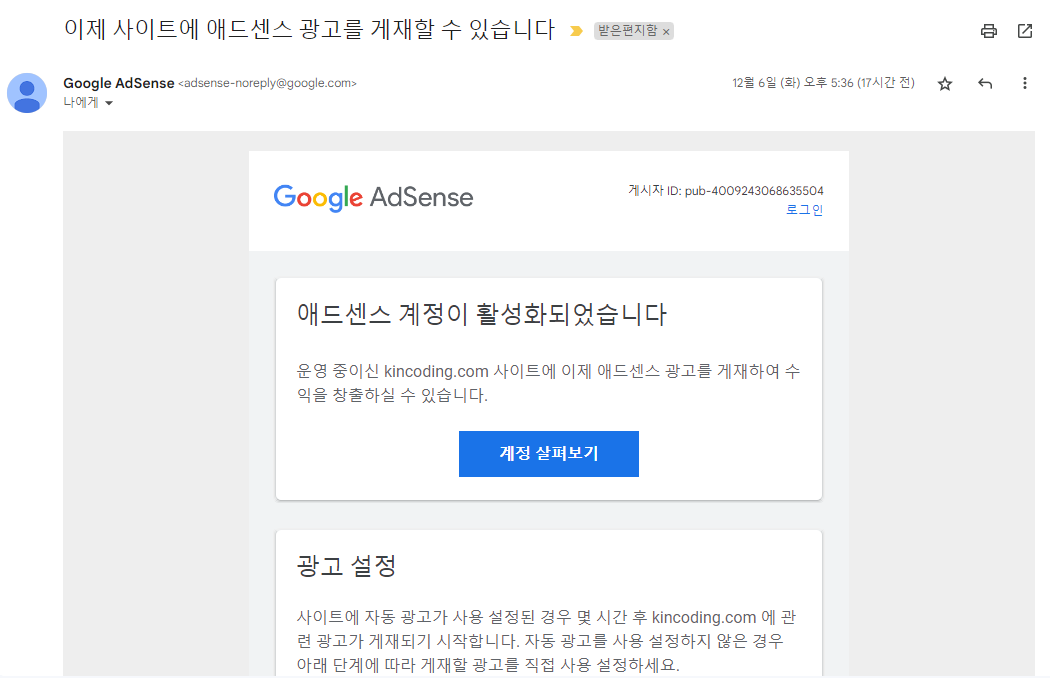Click the print icon to print this email
Screen dimensions: 1050x678
click(988, 31)
